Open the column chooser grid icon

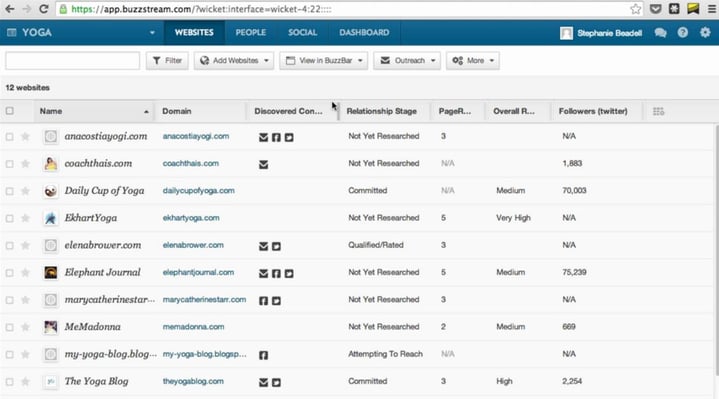pyautogui.click(x=658, y=111)
